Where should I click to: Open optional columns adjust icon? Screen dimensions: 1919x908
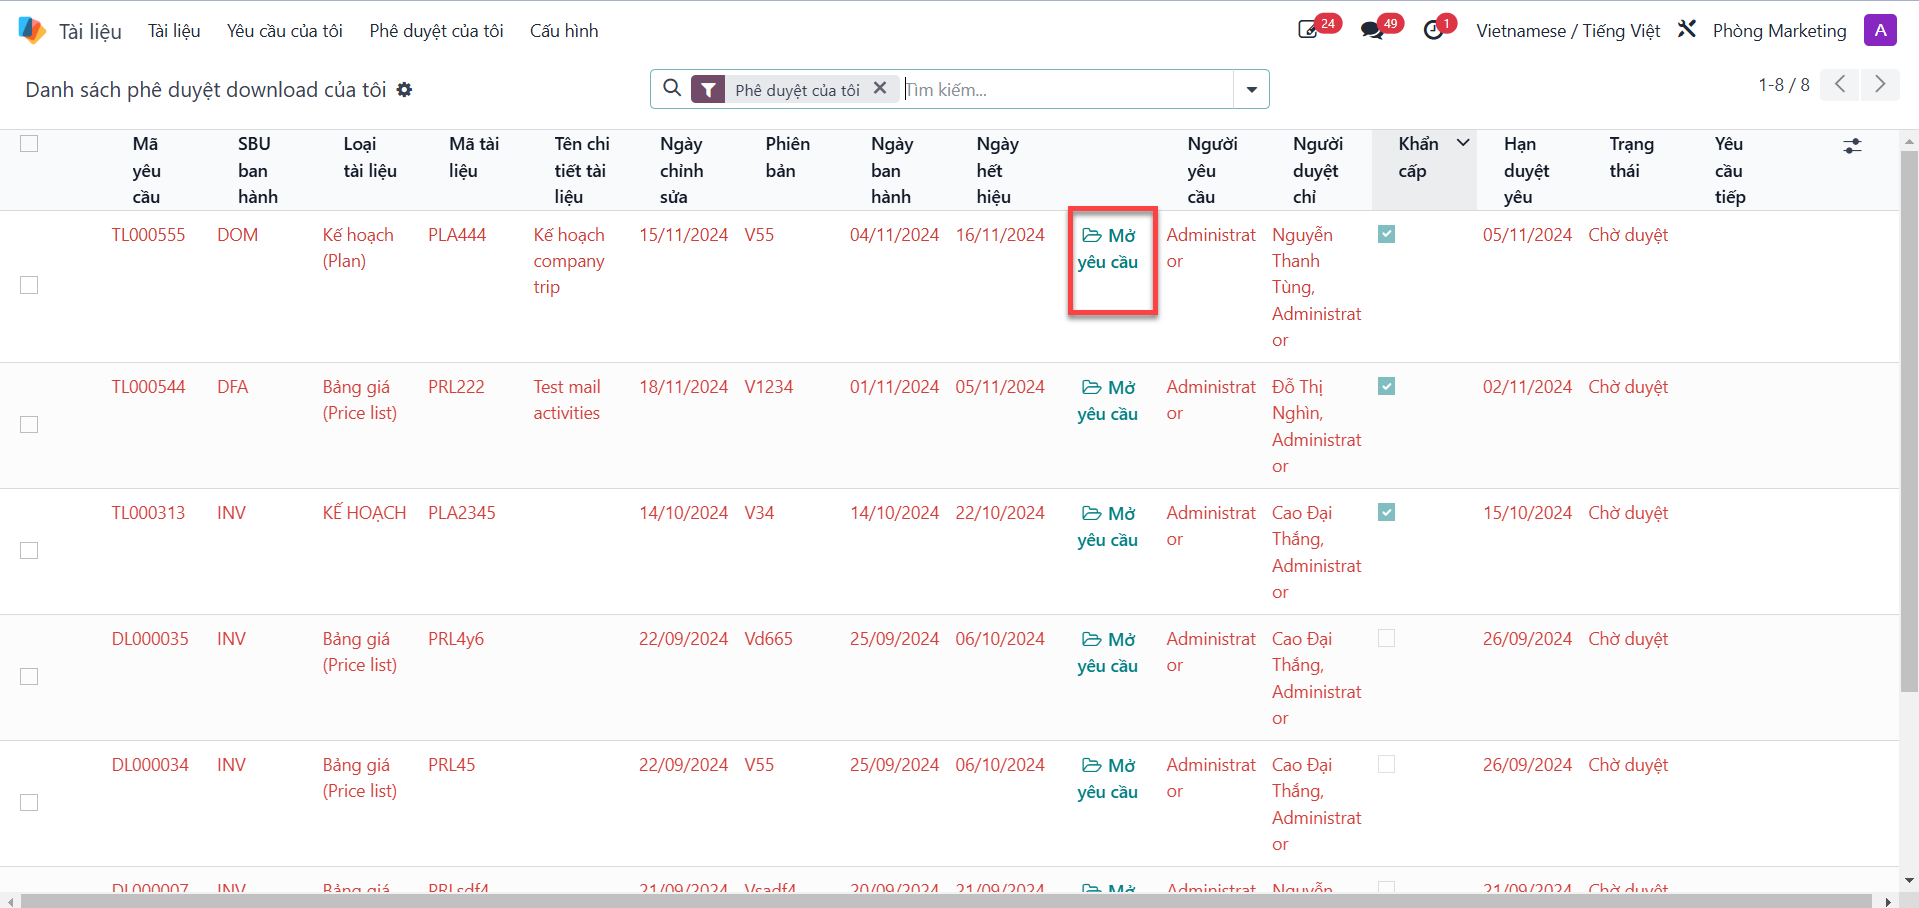click(x=1852, y=146)
